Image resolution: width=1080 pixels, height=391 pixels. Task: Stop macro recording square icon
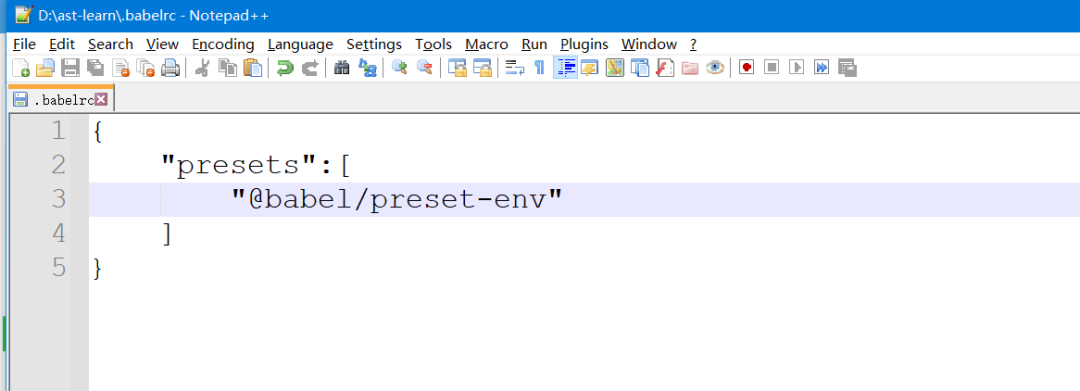pos(771,67)
